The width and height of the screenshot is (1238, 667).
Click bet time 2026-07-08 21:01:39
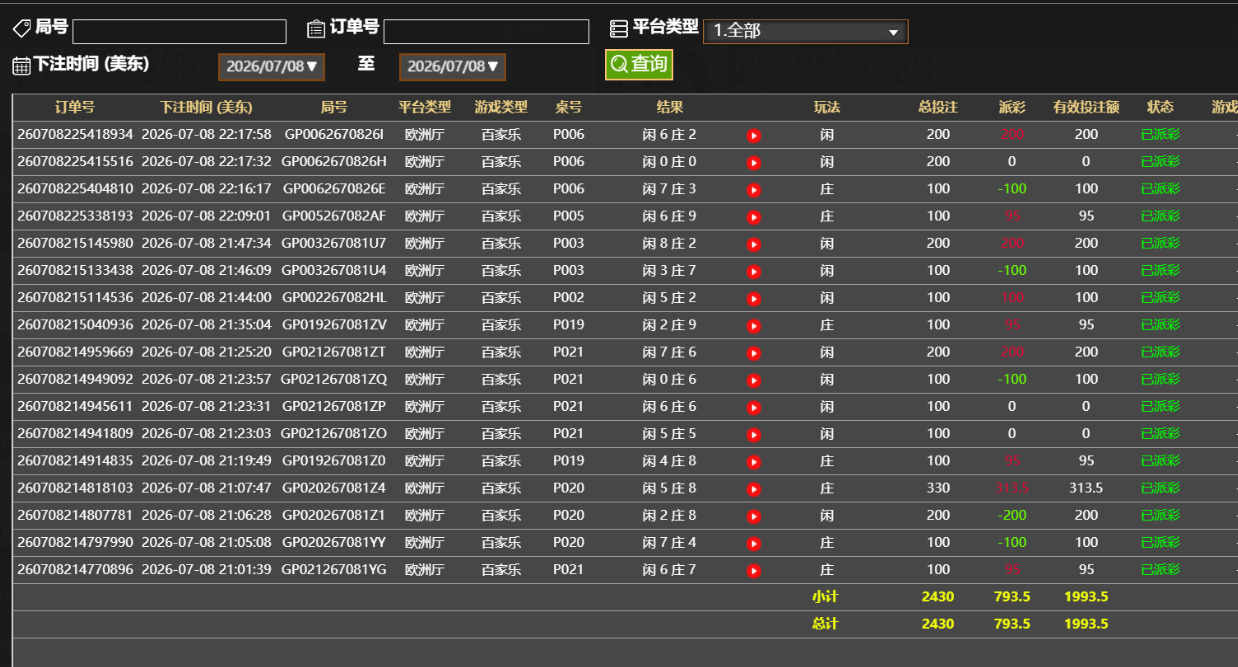(x=206, y=569)
